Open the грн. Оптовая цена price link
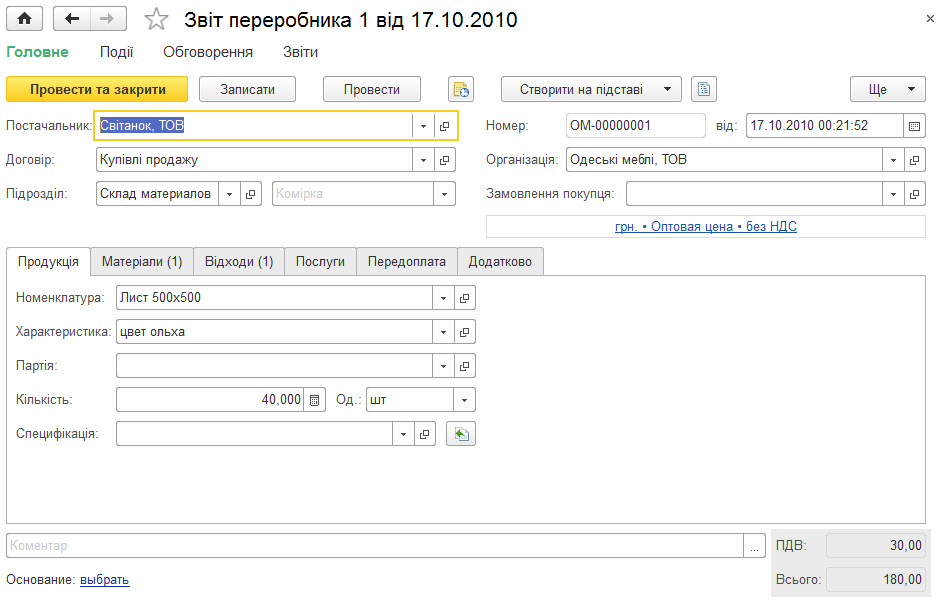939x604 pixels. click(x=705, y=226)
